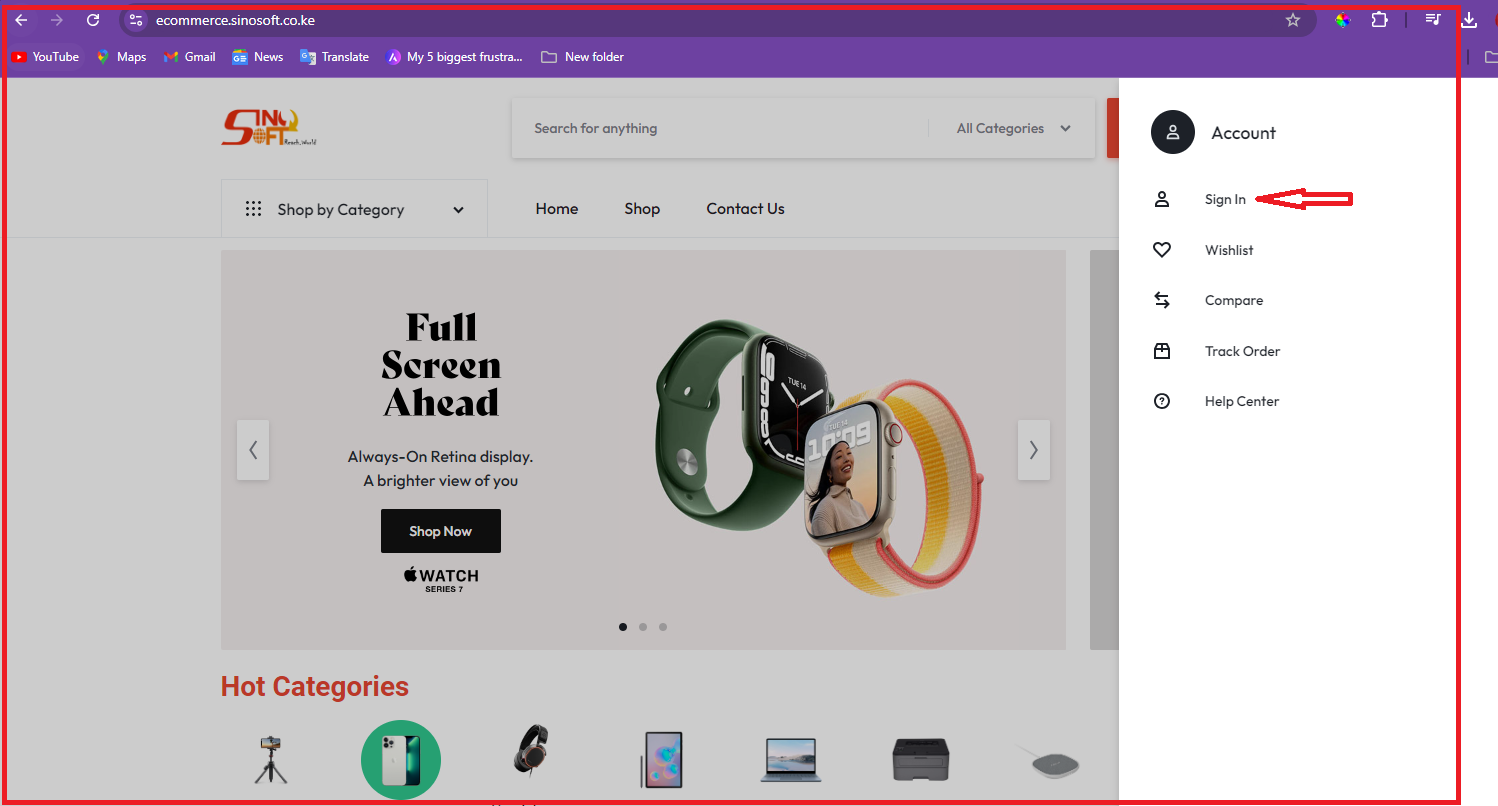The width and height of the screenshot is (1498, 806).
Task: Go to next slide in carousel
Action: coord(1033,450)
